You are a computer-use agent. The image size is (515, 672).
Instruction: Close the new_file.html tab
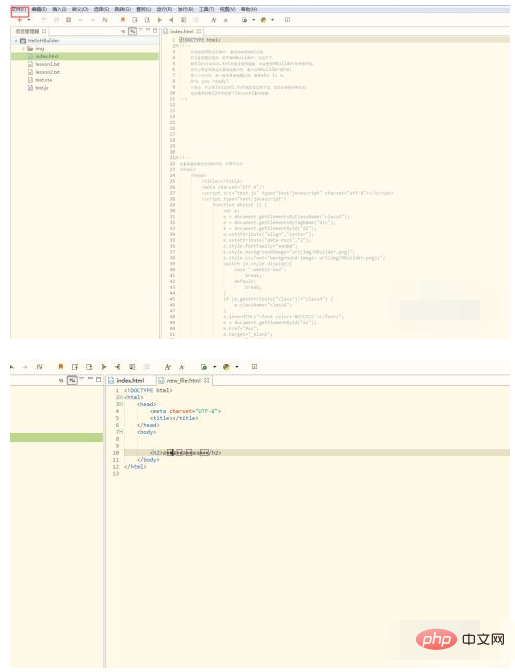coord(207,380)
